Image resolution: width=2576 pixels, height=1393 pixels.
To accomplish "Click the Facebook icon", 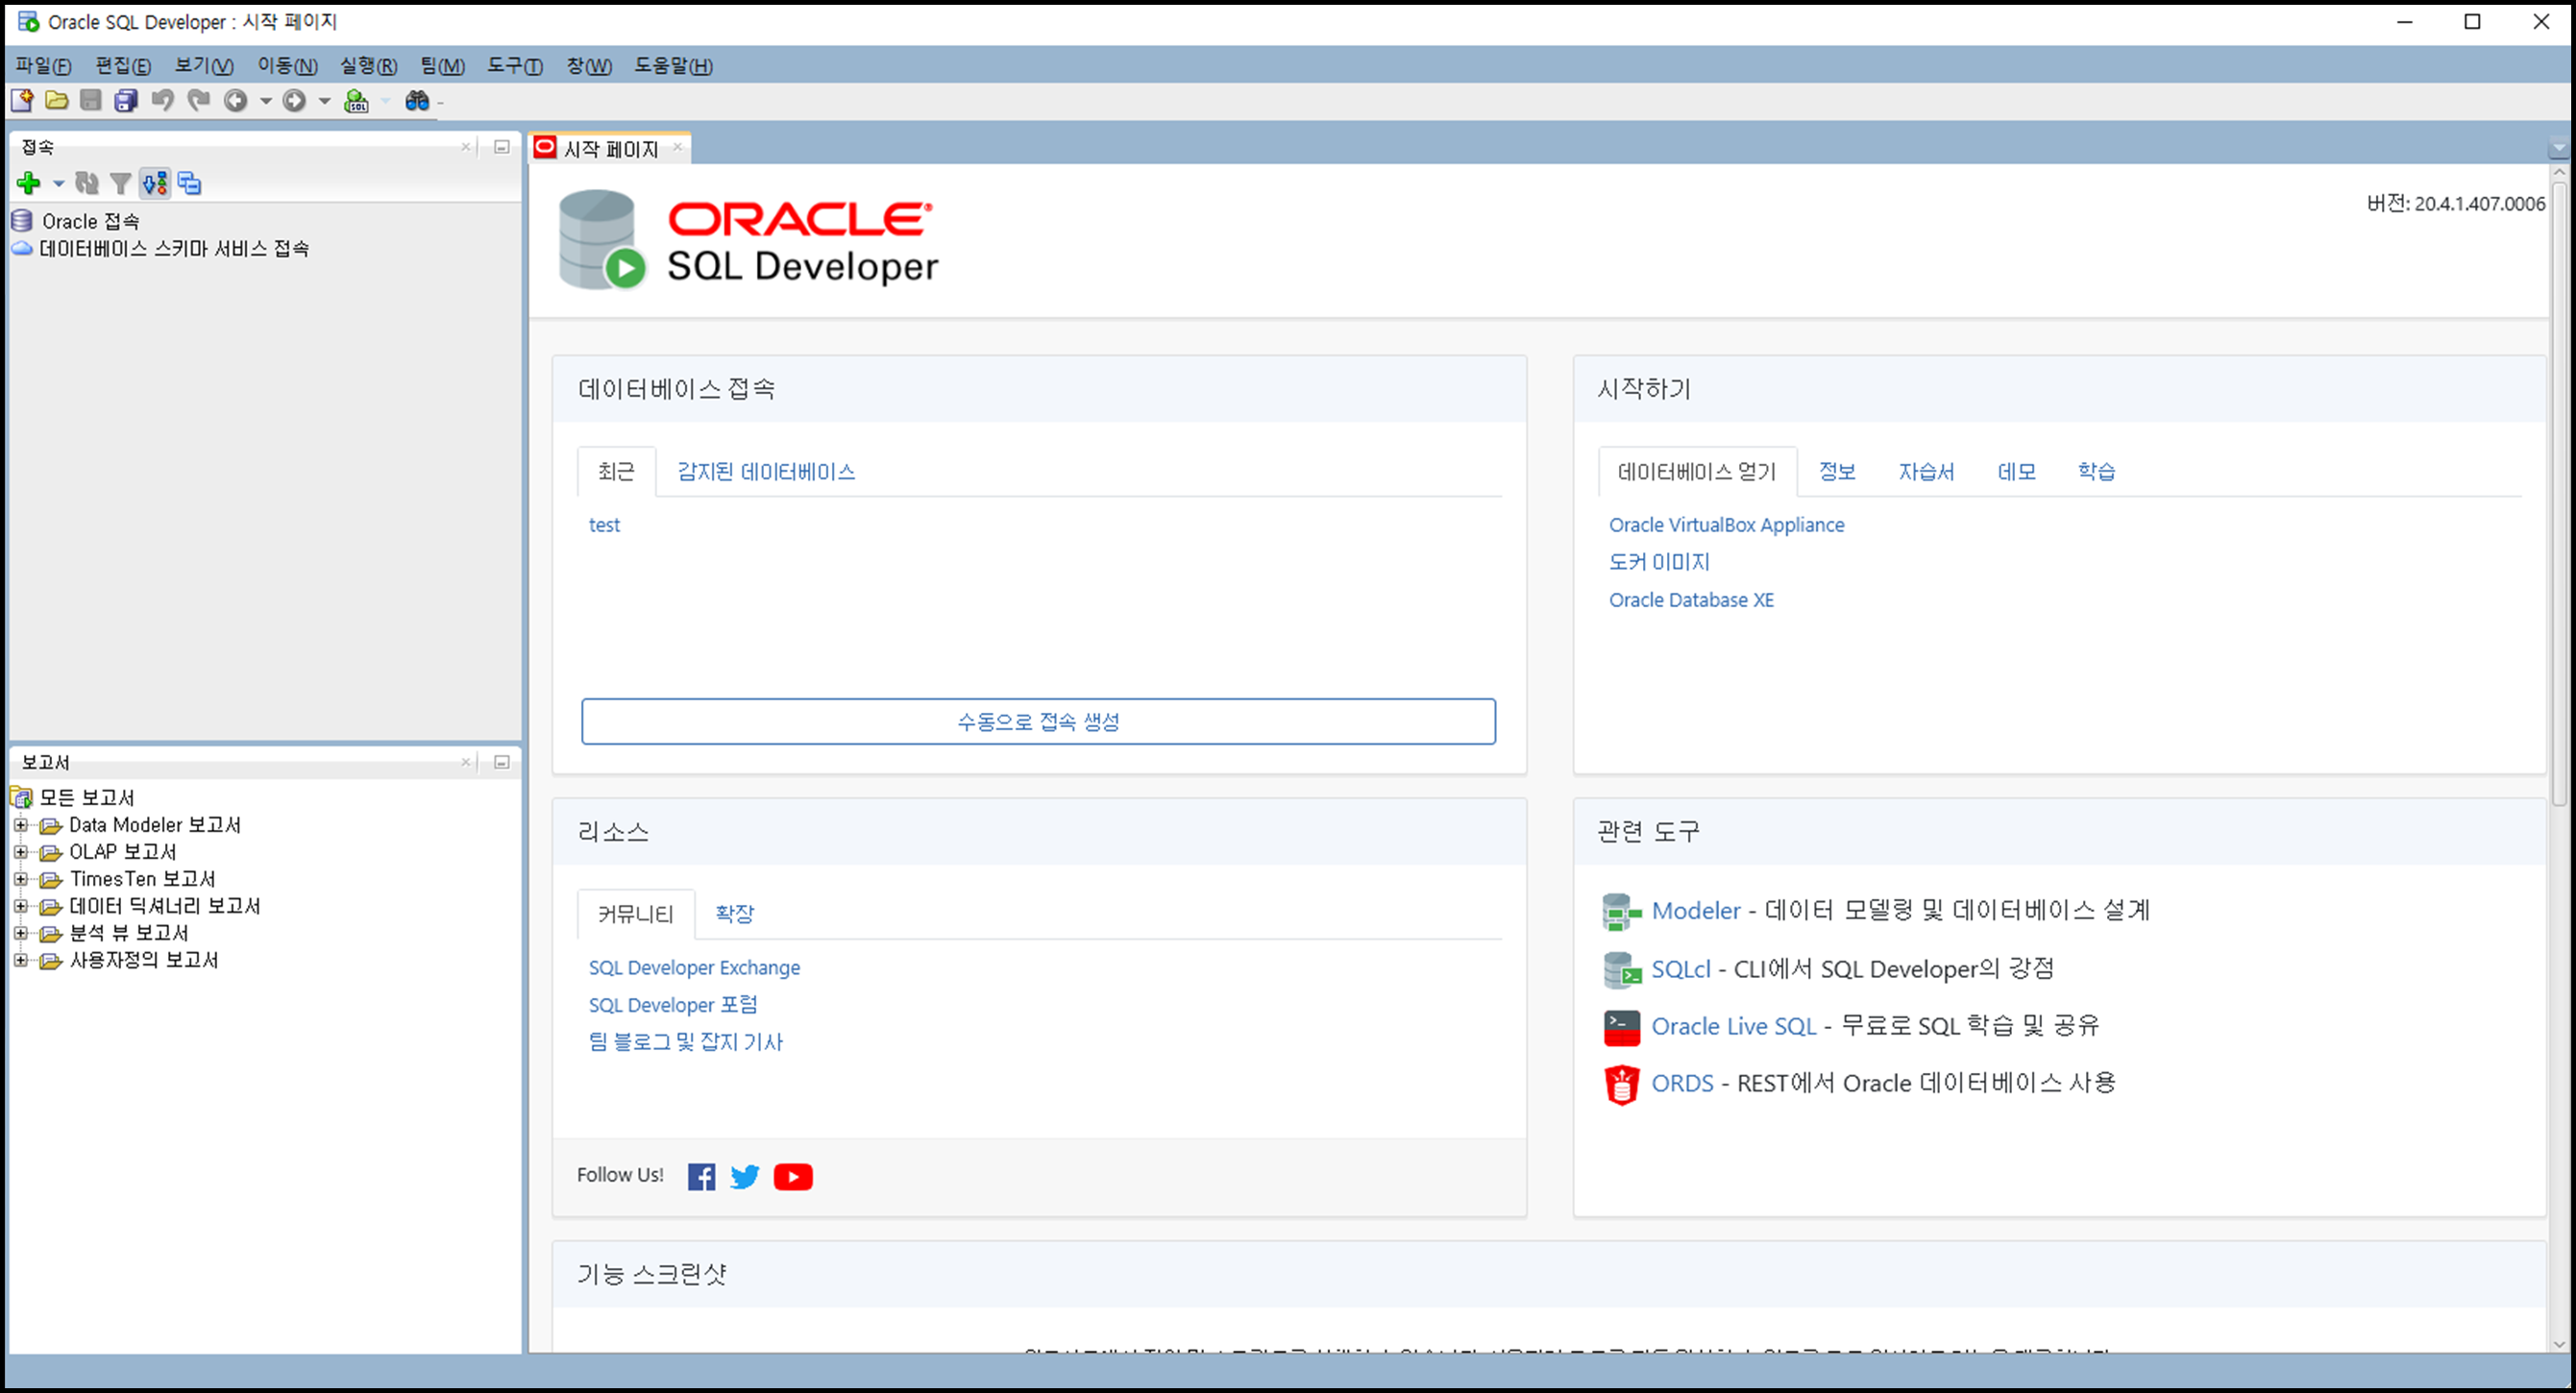I will [701, 1176].
